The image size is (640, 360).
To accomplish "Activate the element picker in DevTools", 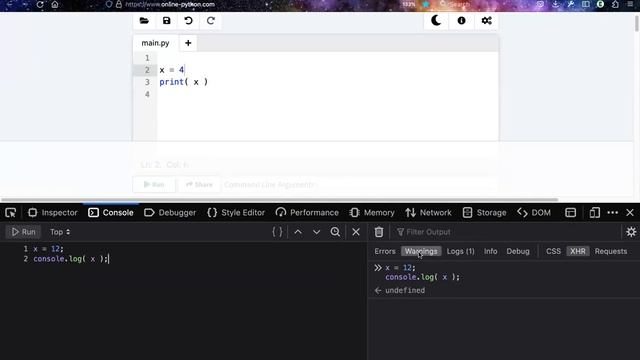I will 11,213.
